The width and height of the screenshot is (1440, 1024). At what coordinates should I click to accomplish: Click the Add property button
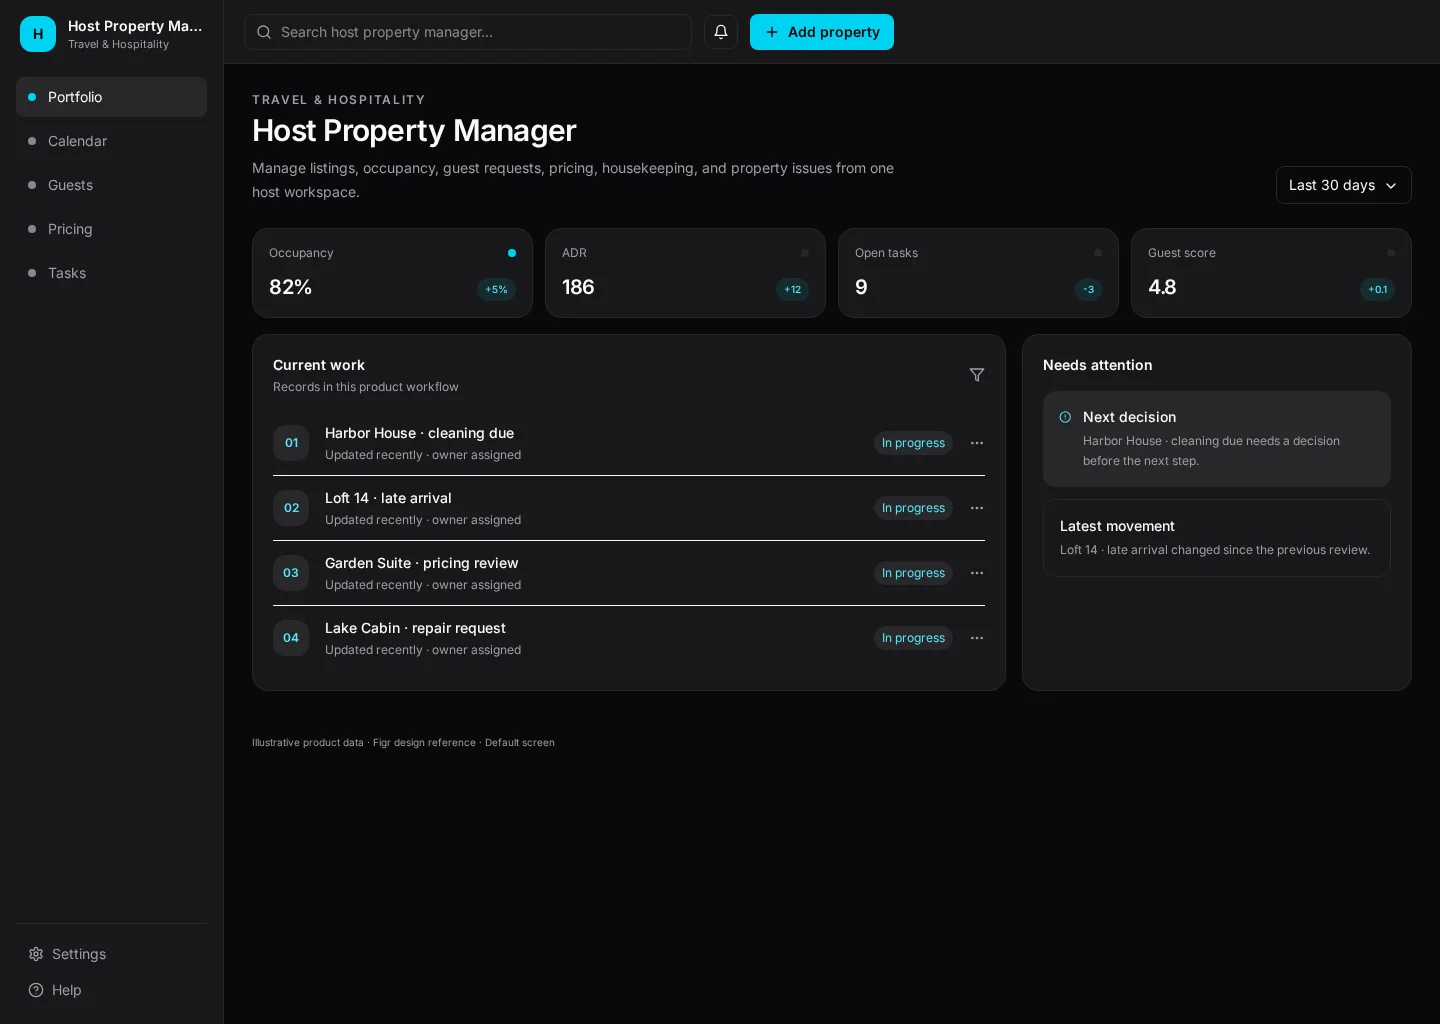point(822,32)
